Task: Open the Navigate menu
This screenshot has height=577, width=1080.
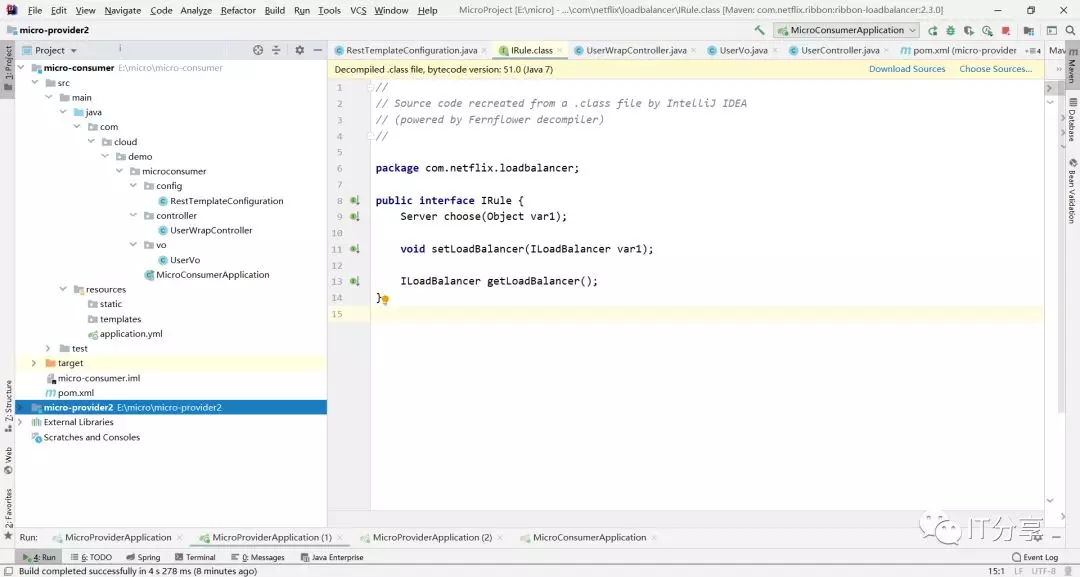Action: tap(123, 10)
